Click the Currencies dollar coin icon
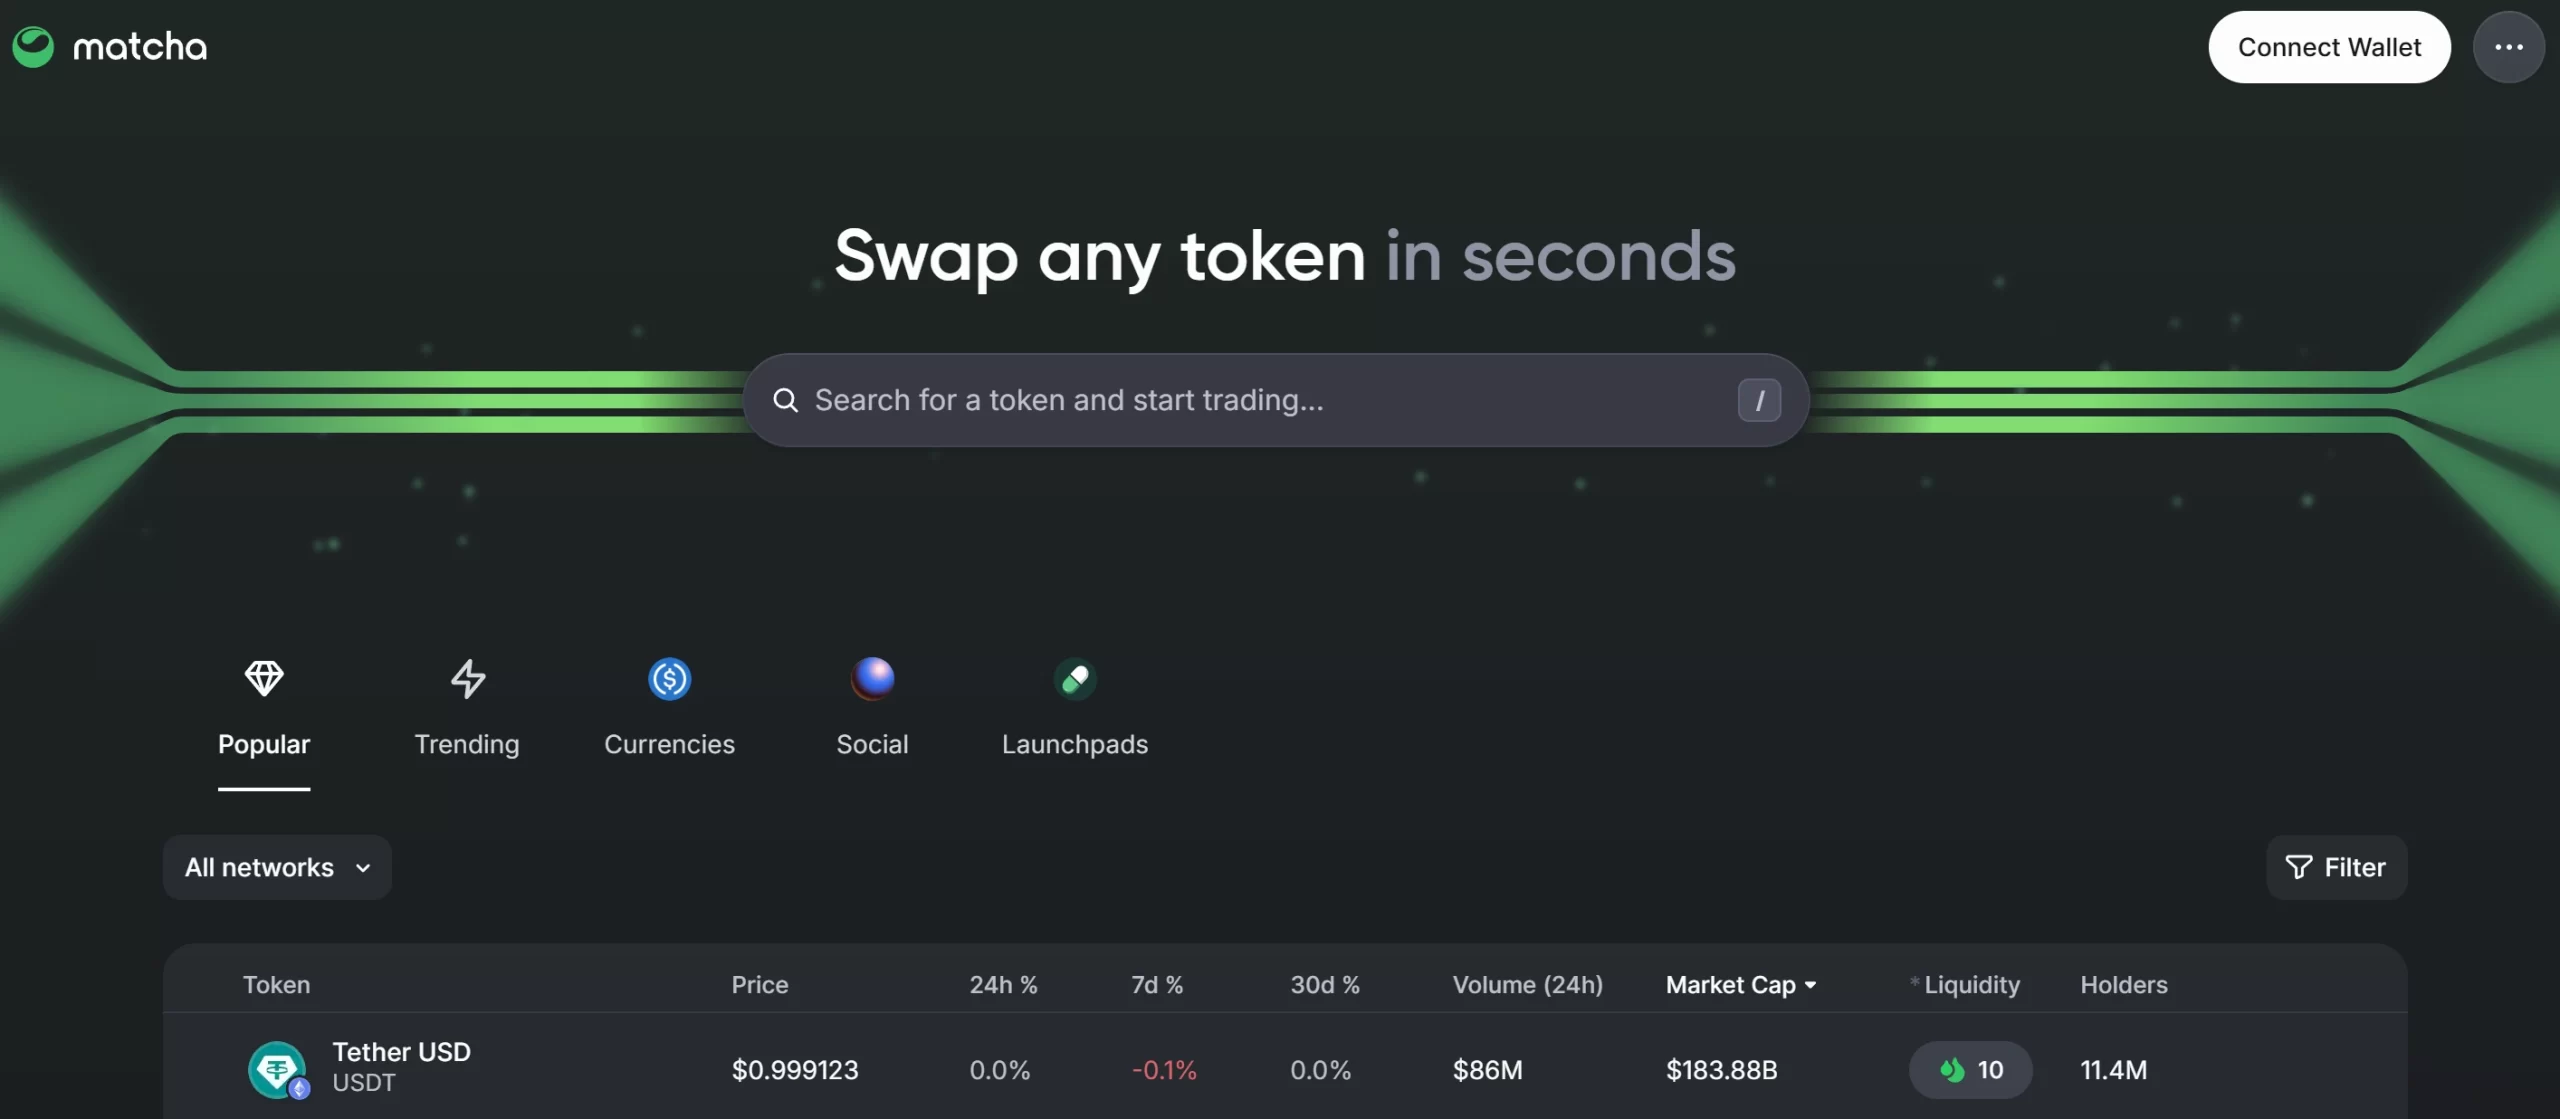2560x1119 pixels. 669,679
